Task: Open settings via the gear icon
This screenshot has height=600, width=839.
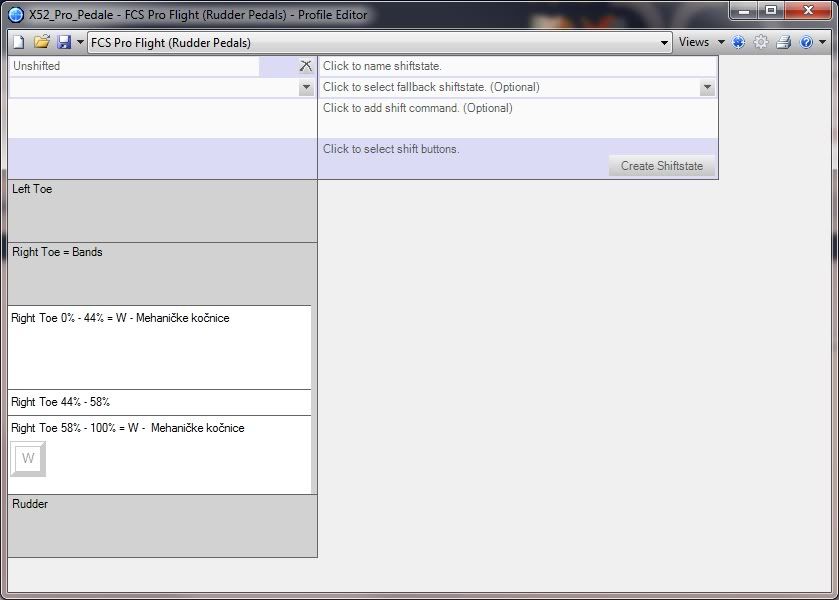Action: click(761, 43)
